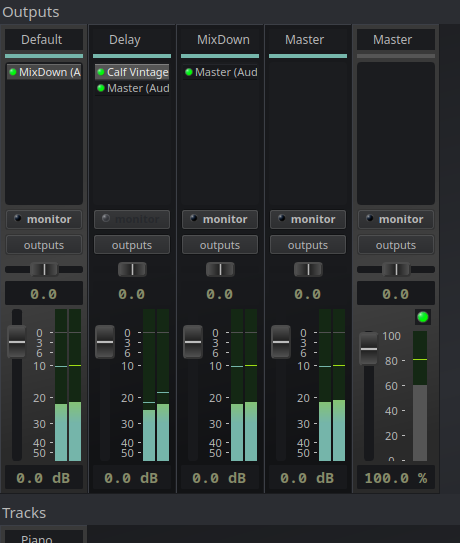The image size is (460, 543).
Task: Toggle monitor on the Master strip showing 100.0 %
Action: tap(396, 219)
